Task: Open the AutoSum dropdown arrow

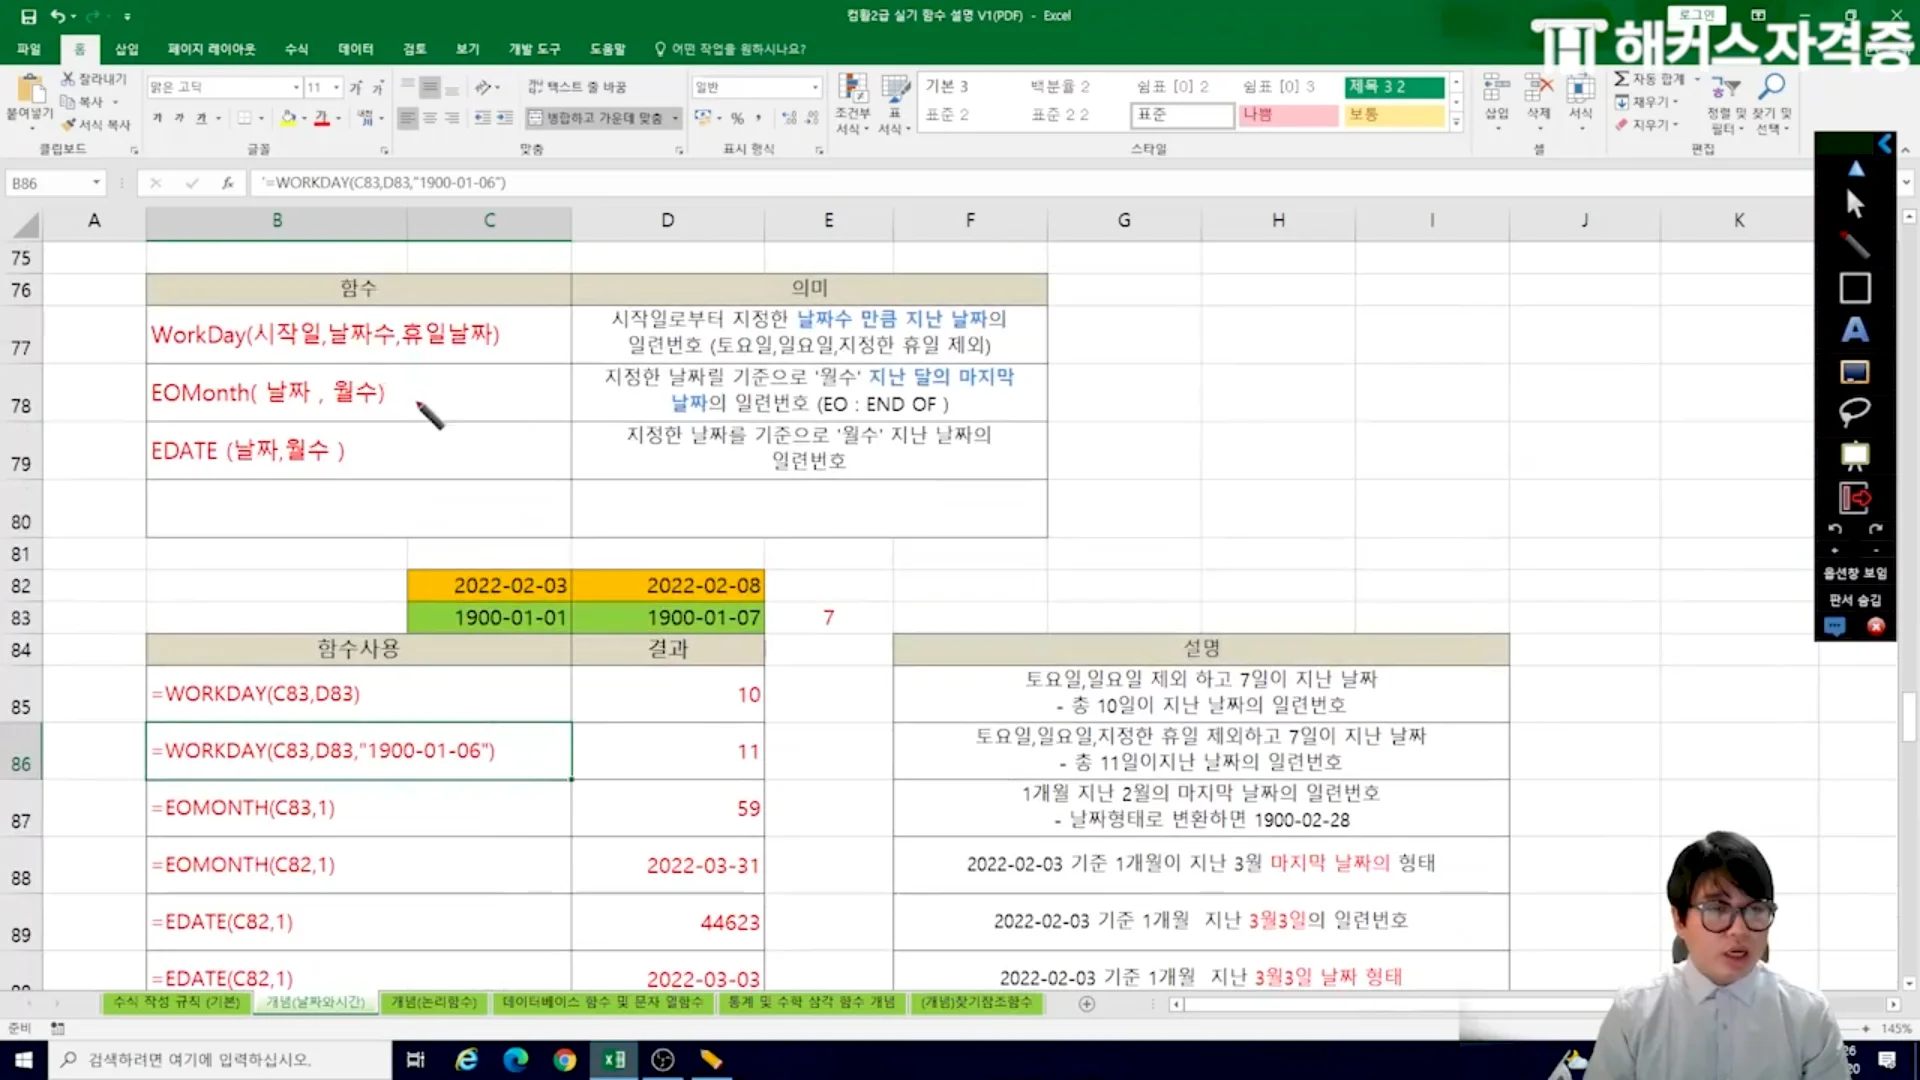Action: click(x=1697, y=79)
